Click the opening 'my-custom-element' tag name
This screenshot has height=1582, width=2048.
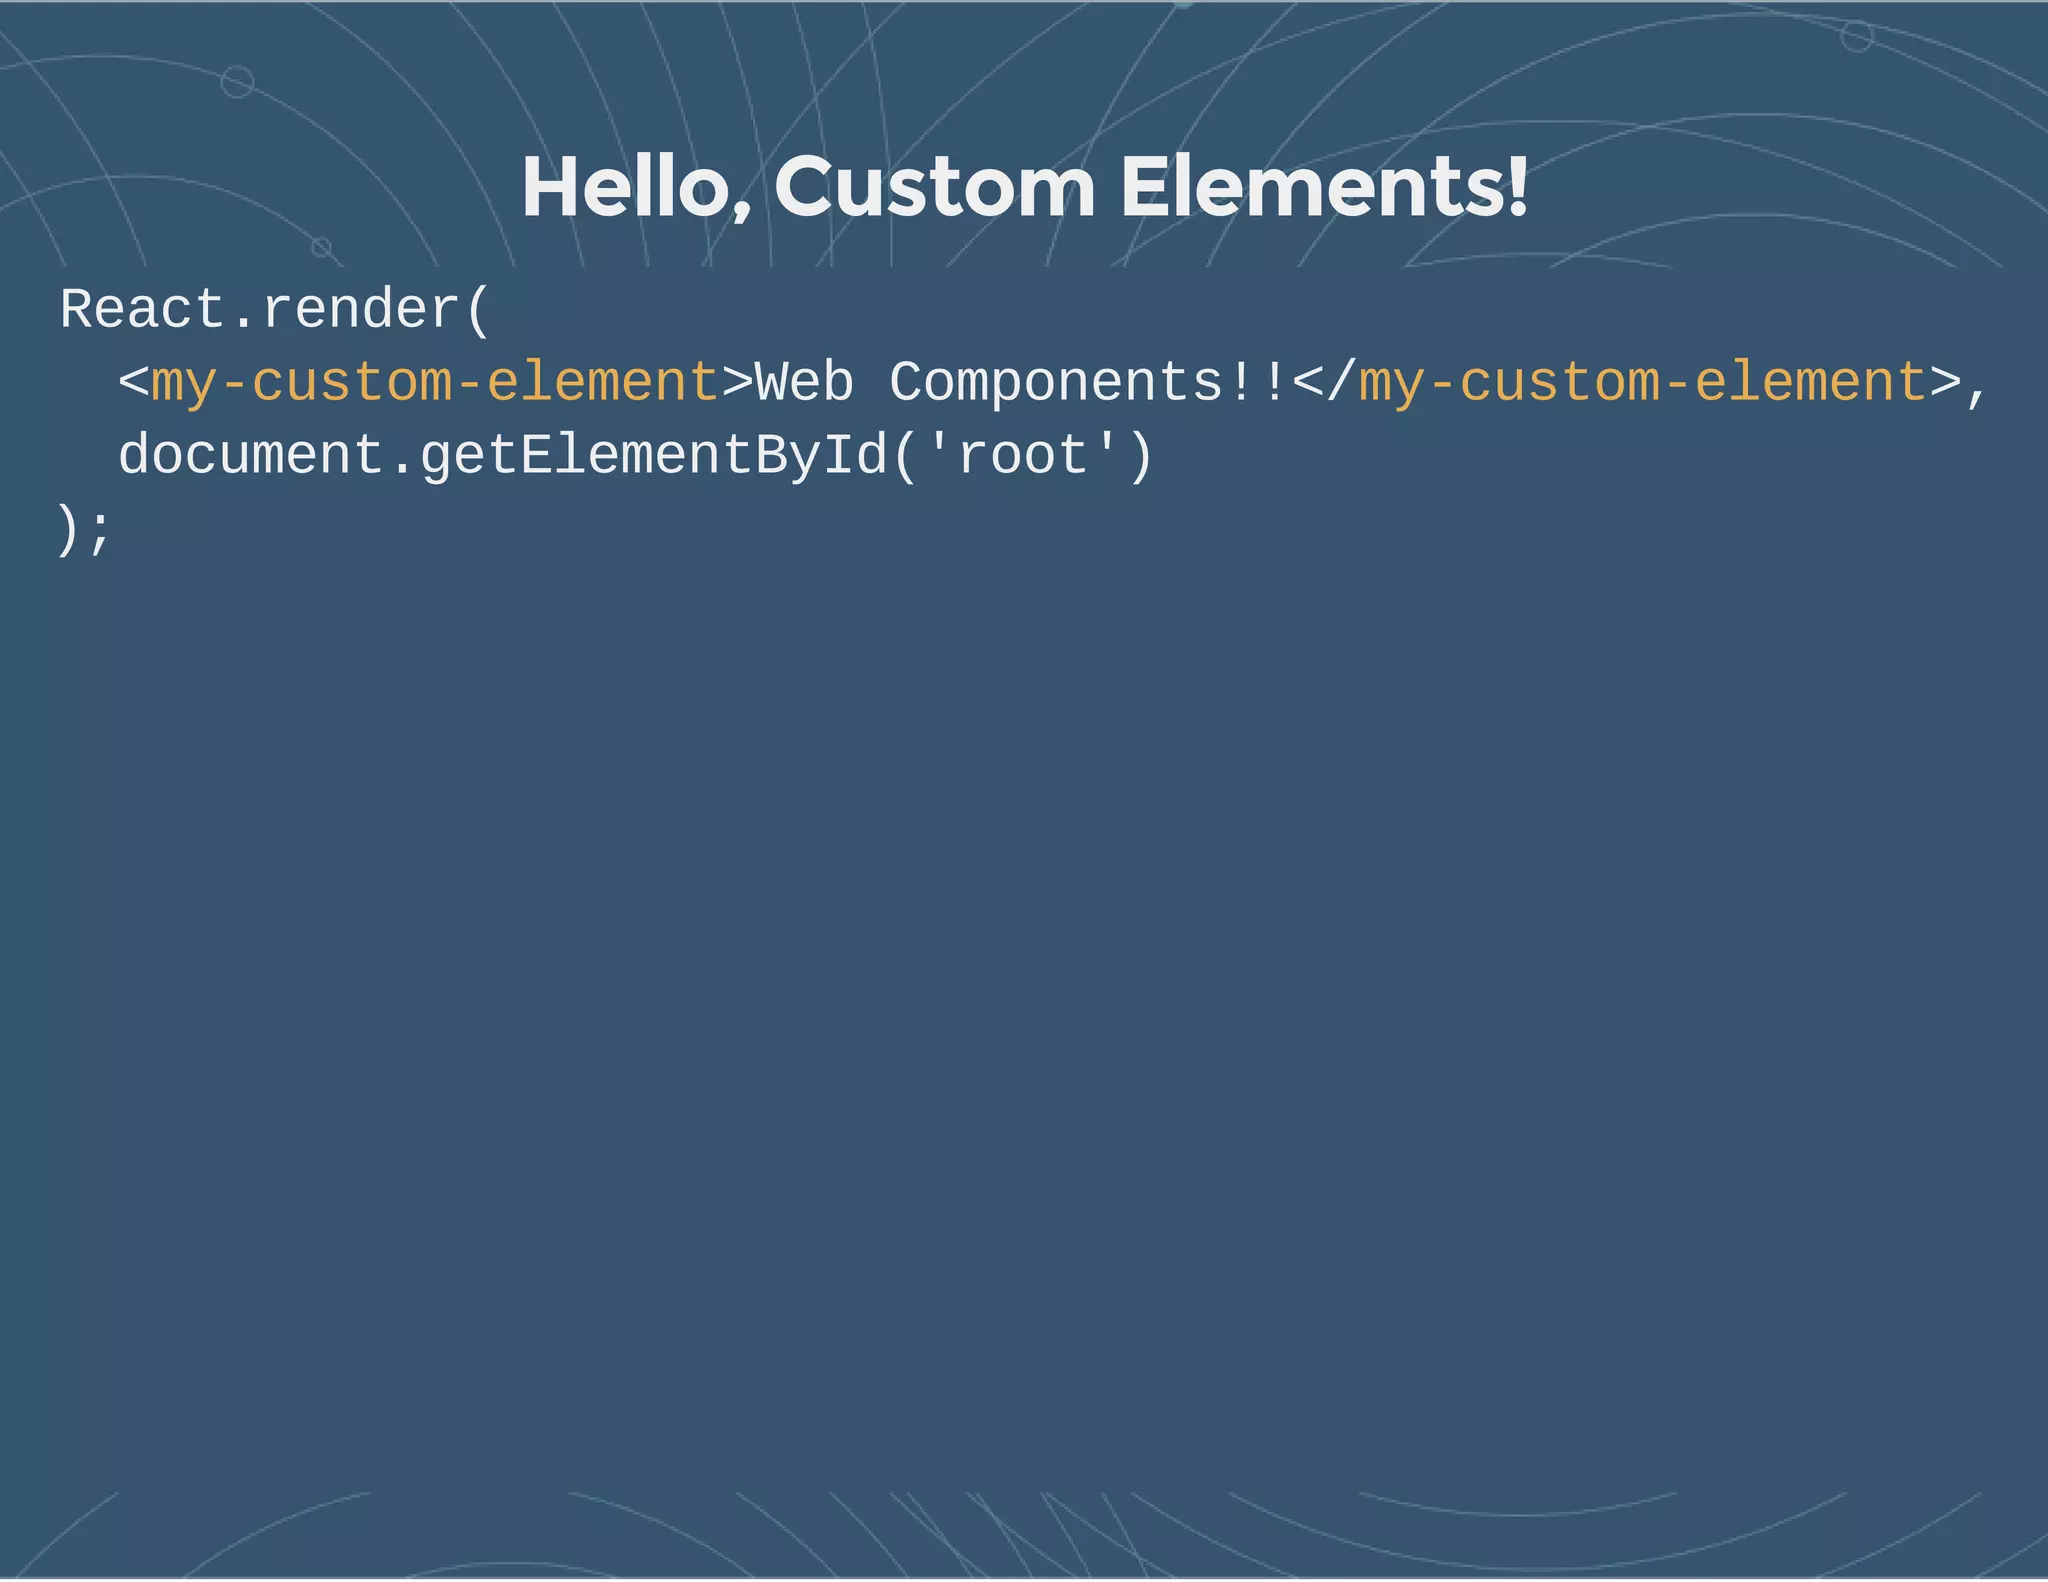[x=435, y=384]
